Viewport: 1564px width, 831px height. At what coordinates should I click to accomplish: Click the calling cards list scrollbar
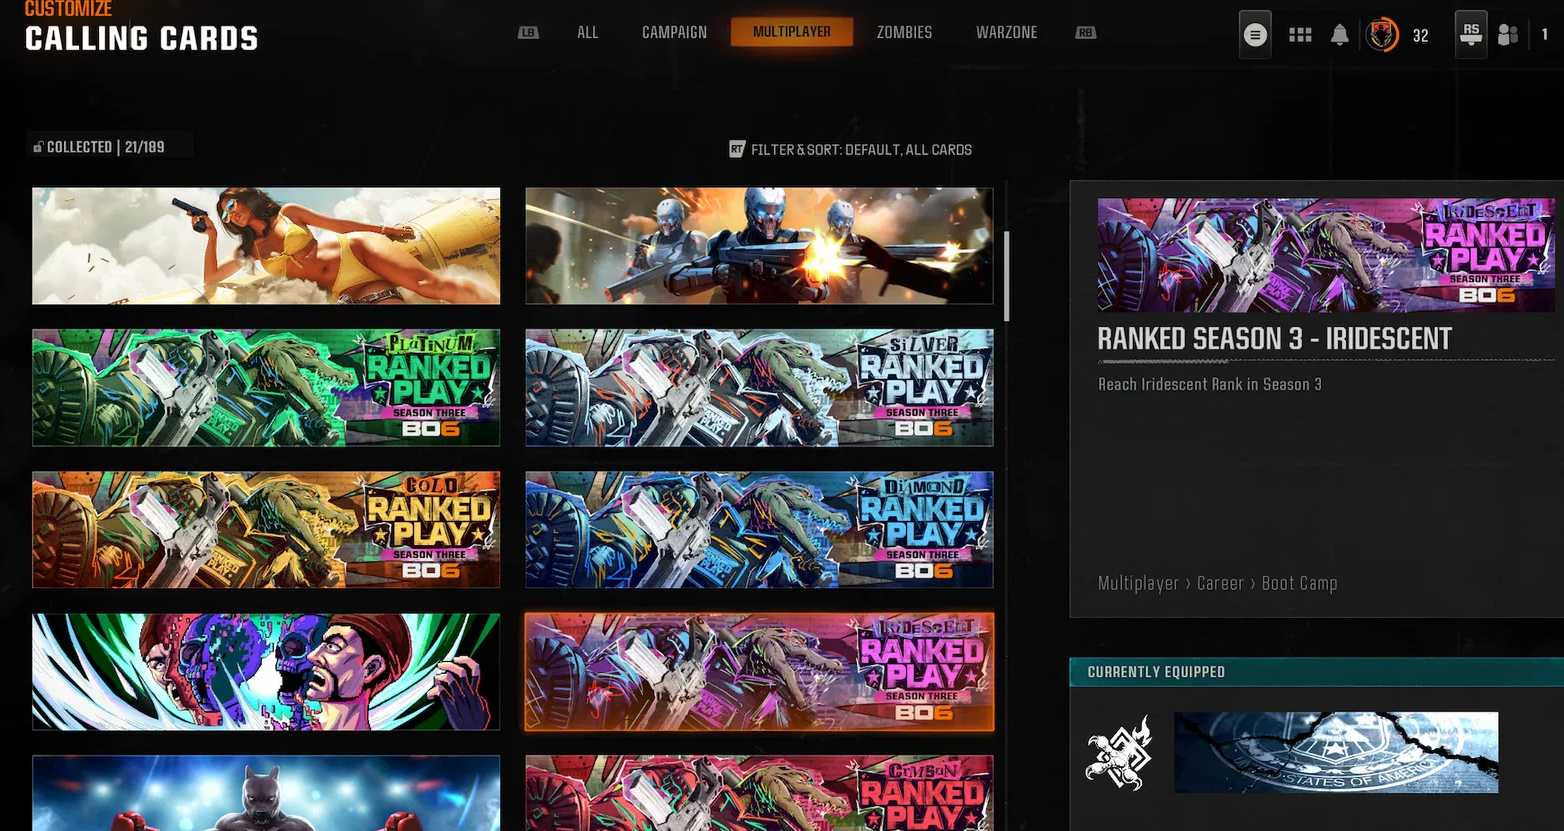point(1006,276)
